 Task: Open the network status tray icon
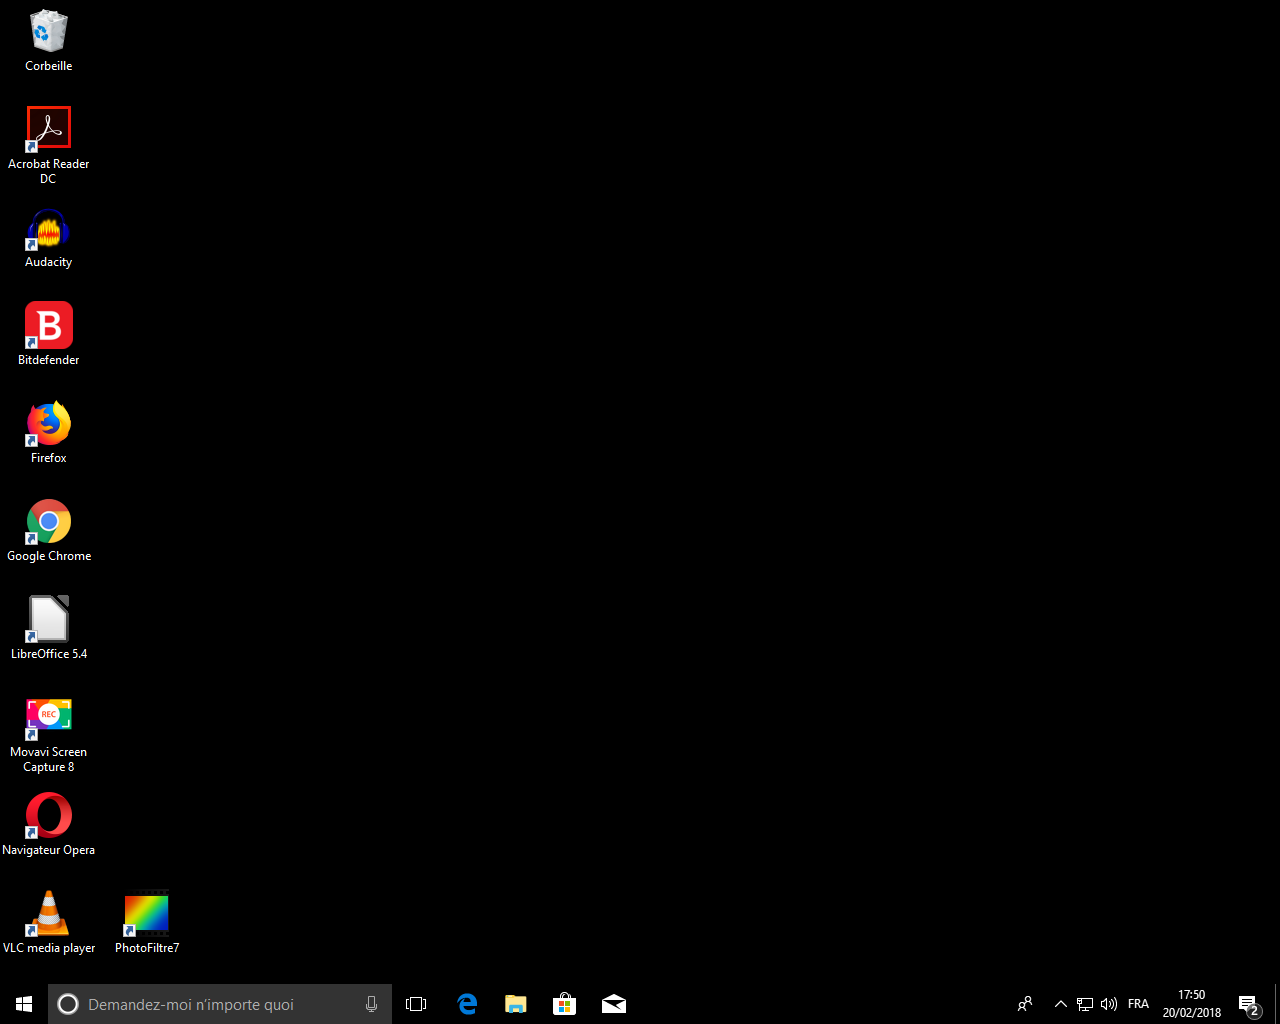(1084, 1004)
